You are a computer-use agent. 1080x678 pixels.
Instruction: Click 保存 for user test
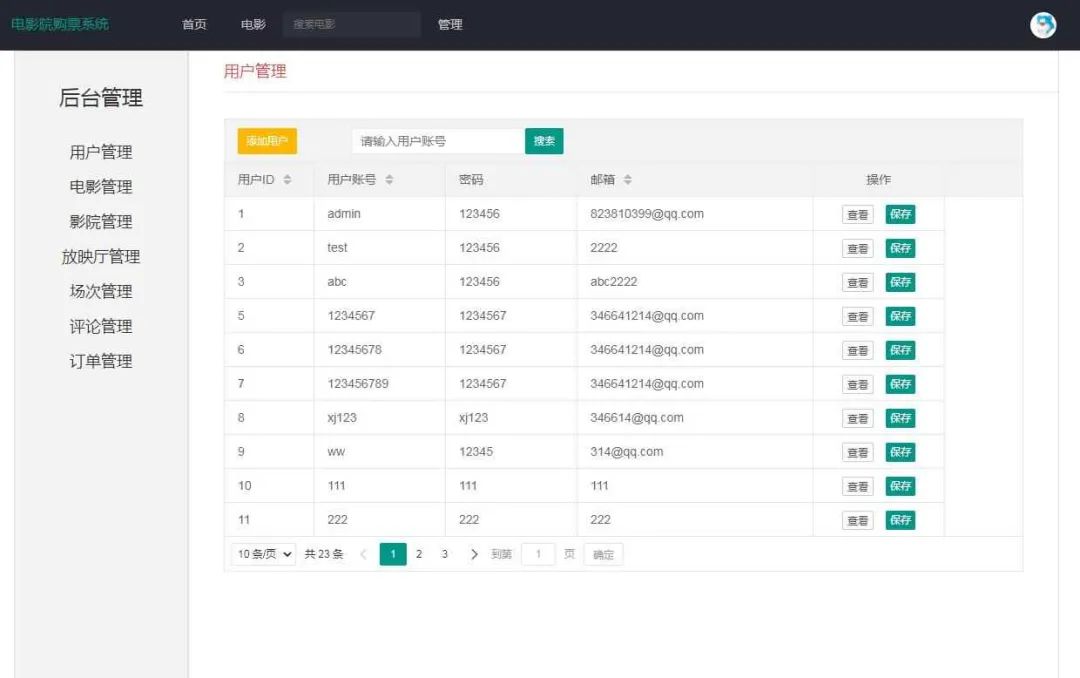[x=901, y=247]
